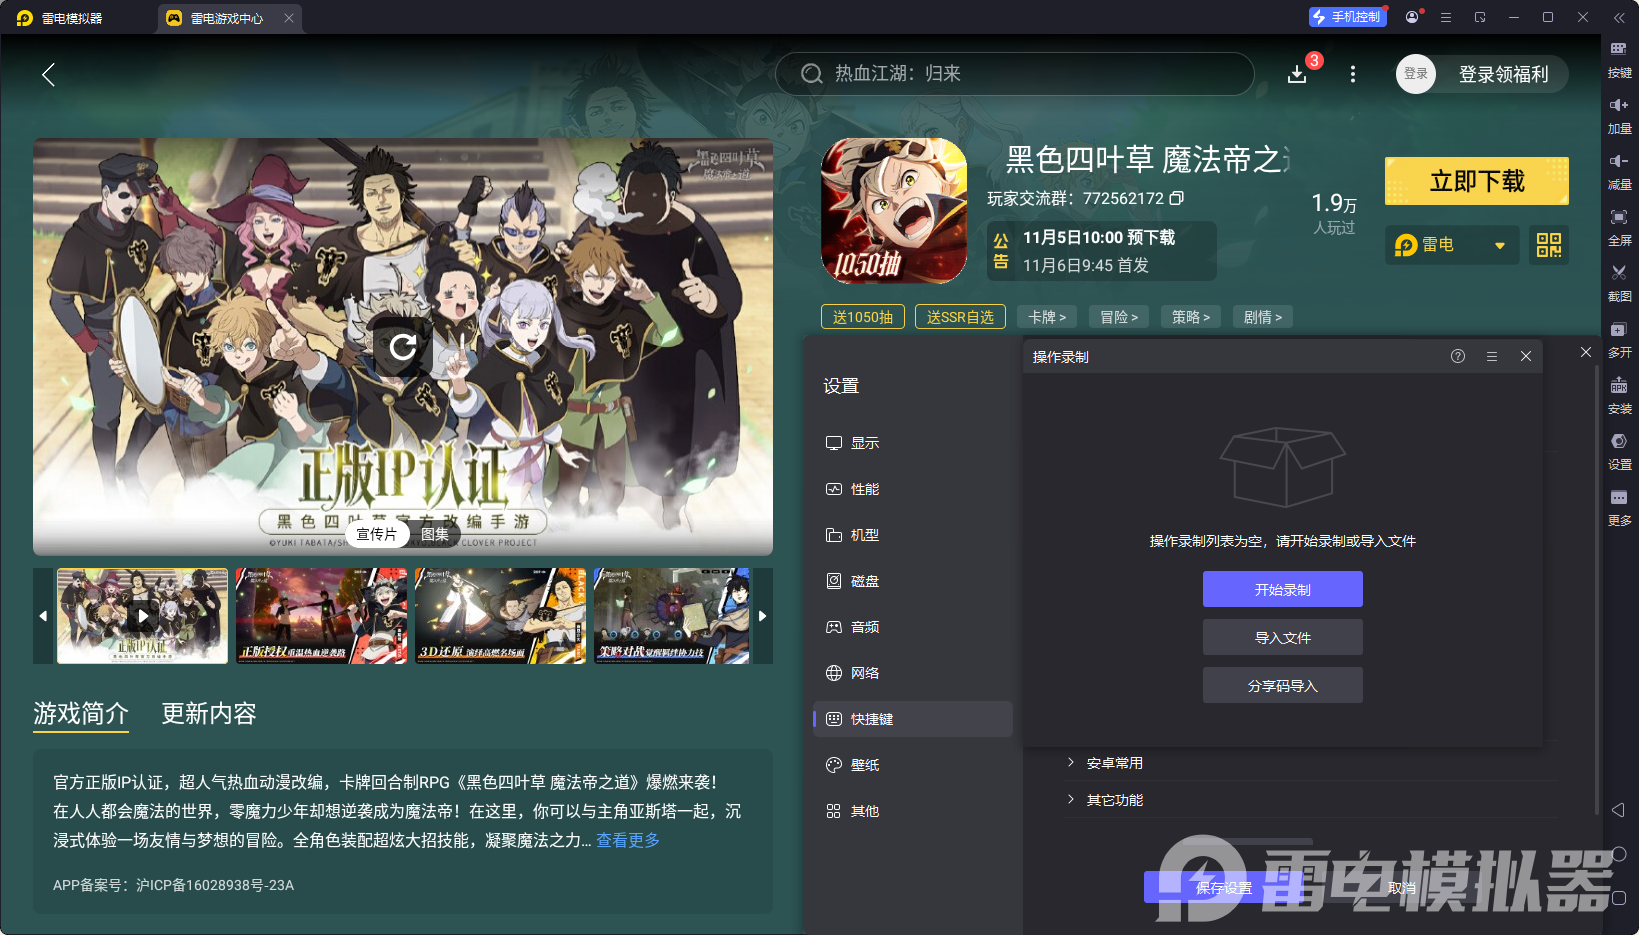Switch to the 图集 tab
This screenshot has width=1639, height=935.
click(x=434, y=534)
